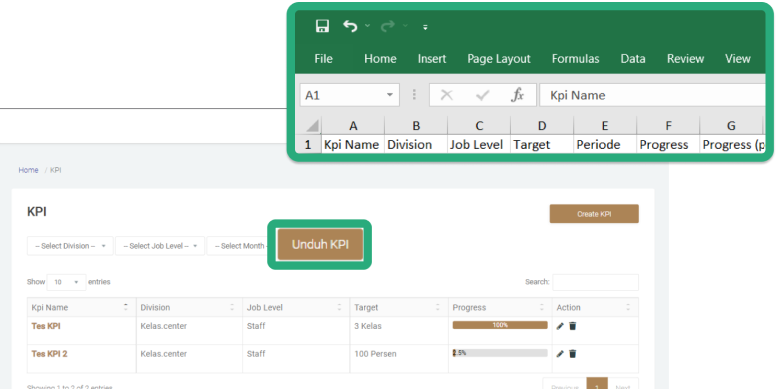Switch to the Page Layout tab
The height and width of the screenshot is (389, 776).
pos(499,59)
